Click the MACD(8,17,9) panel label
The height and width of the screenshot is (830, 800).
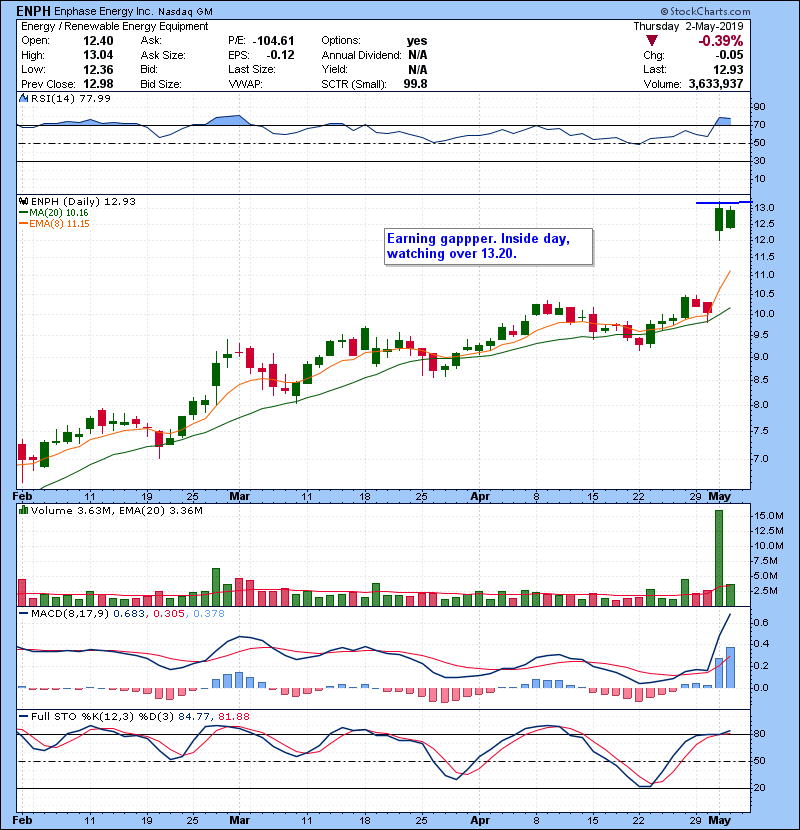tap(70, 614)
